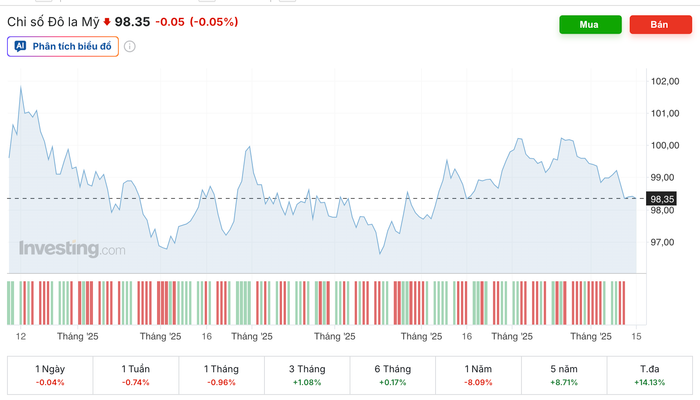
Task: Click the red Bán button
Action: coord(660,25)
